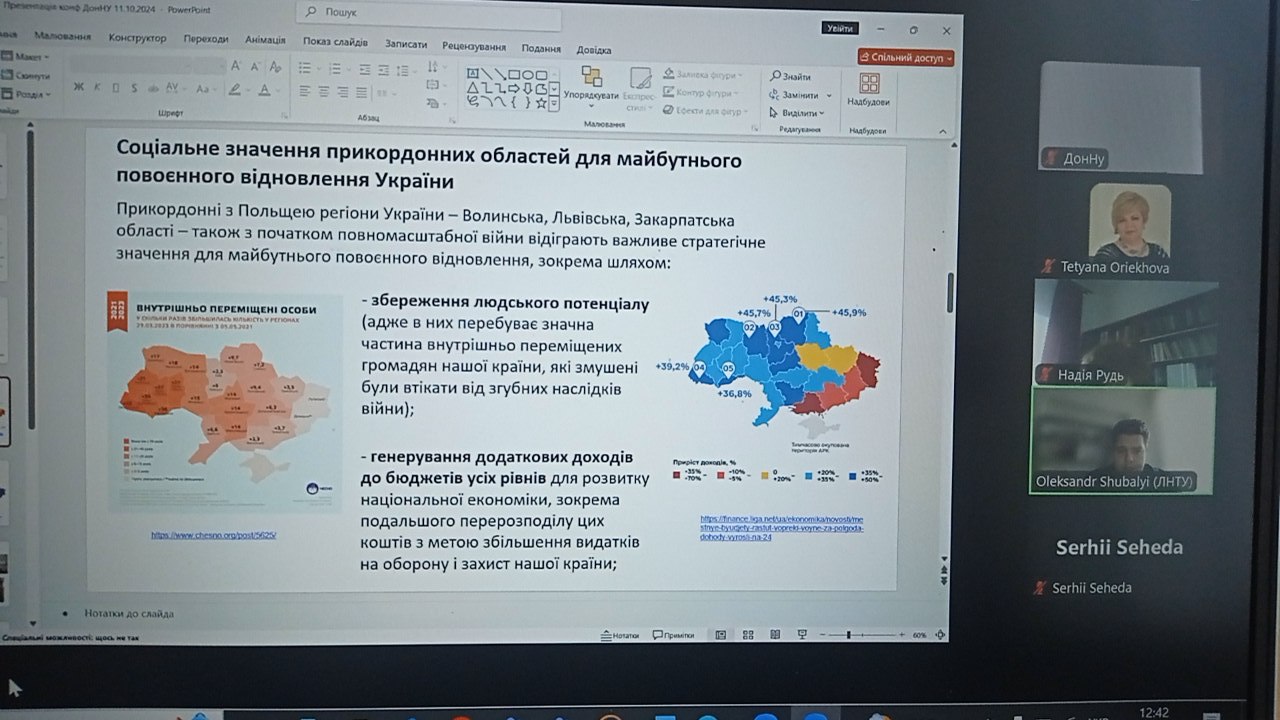Decrease list indent level
Screen dimensions: 1280x720
365,68
